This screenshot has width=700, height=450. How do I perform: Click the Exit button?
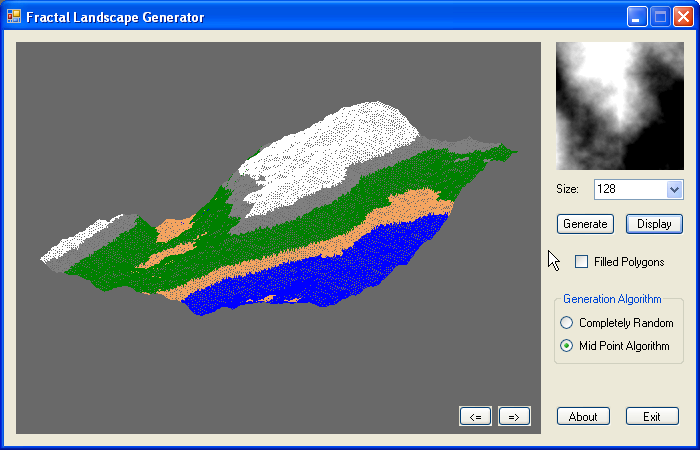pyautogui.click(x=652, y=417)
